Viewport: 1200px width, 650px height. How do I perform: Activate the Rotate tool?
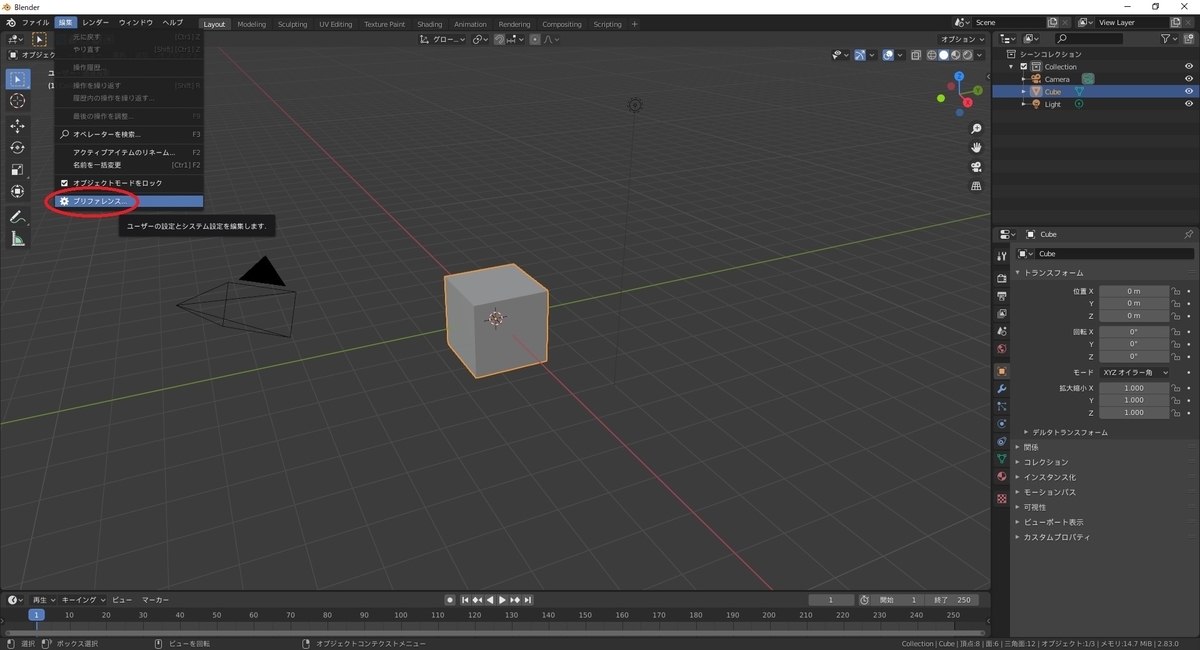click(18, 148)
